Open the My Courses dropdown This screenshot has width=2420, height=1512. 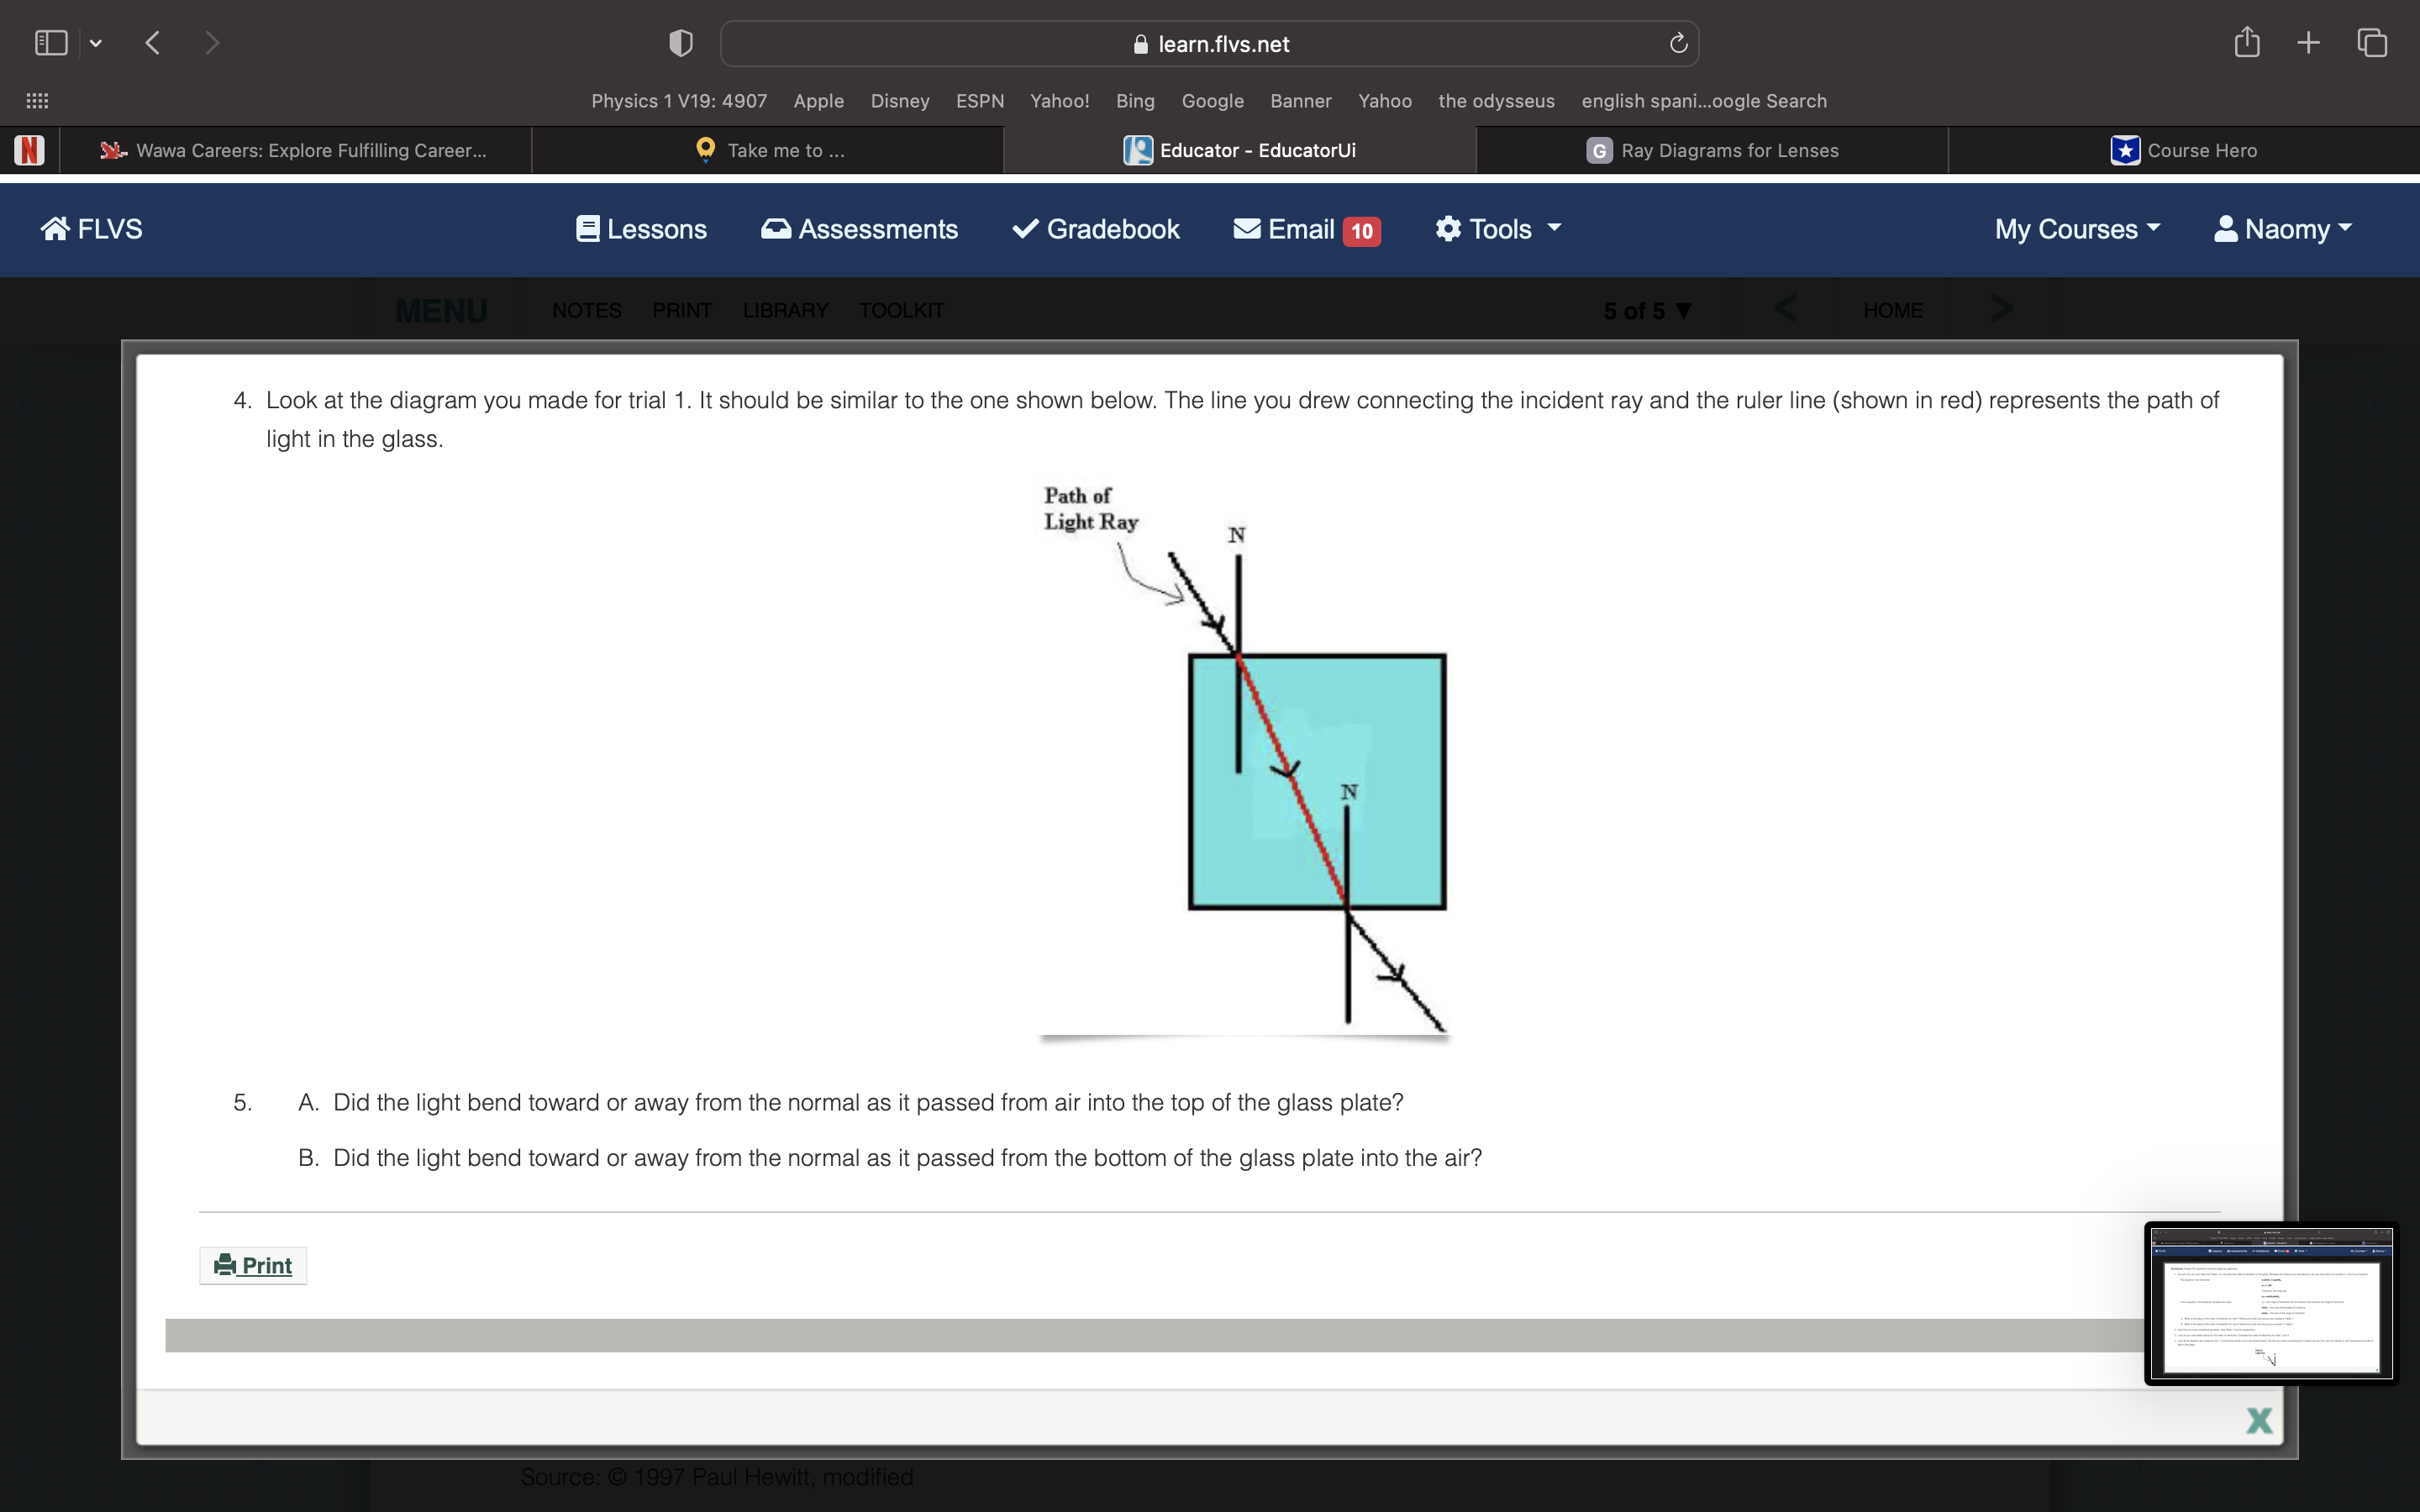2077,229
